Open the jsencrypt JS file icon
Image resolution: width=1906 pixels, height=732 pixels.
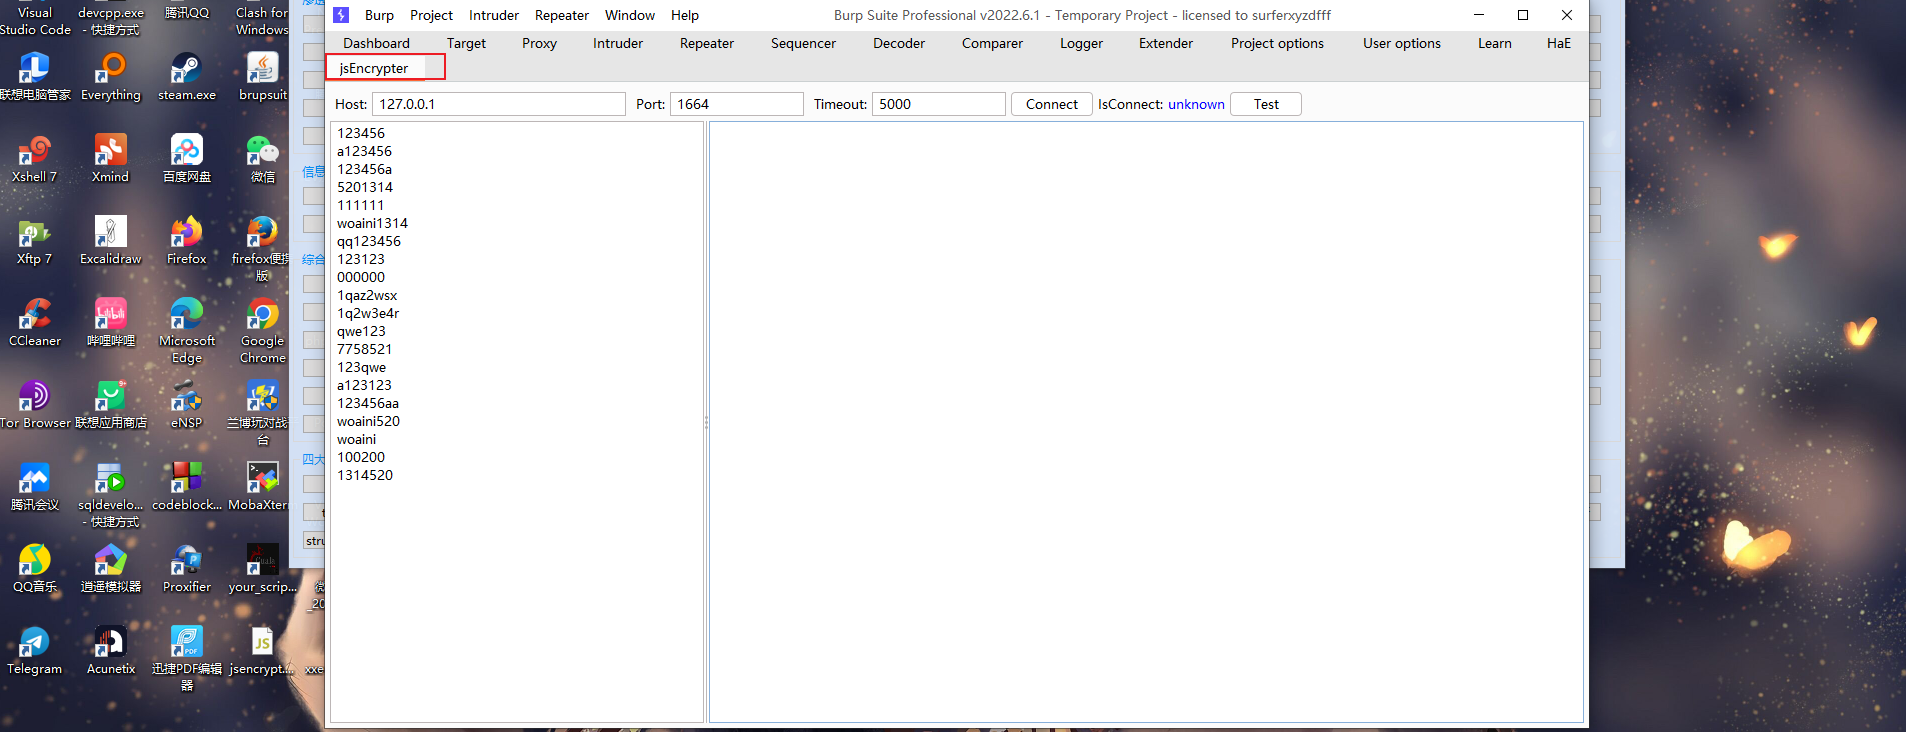tap(262, 651)
